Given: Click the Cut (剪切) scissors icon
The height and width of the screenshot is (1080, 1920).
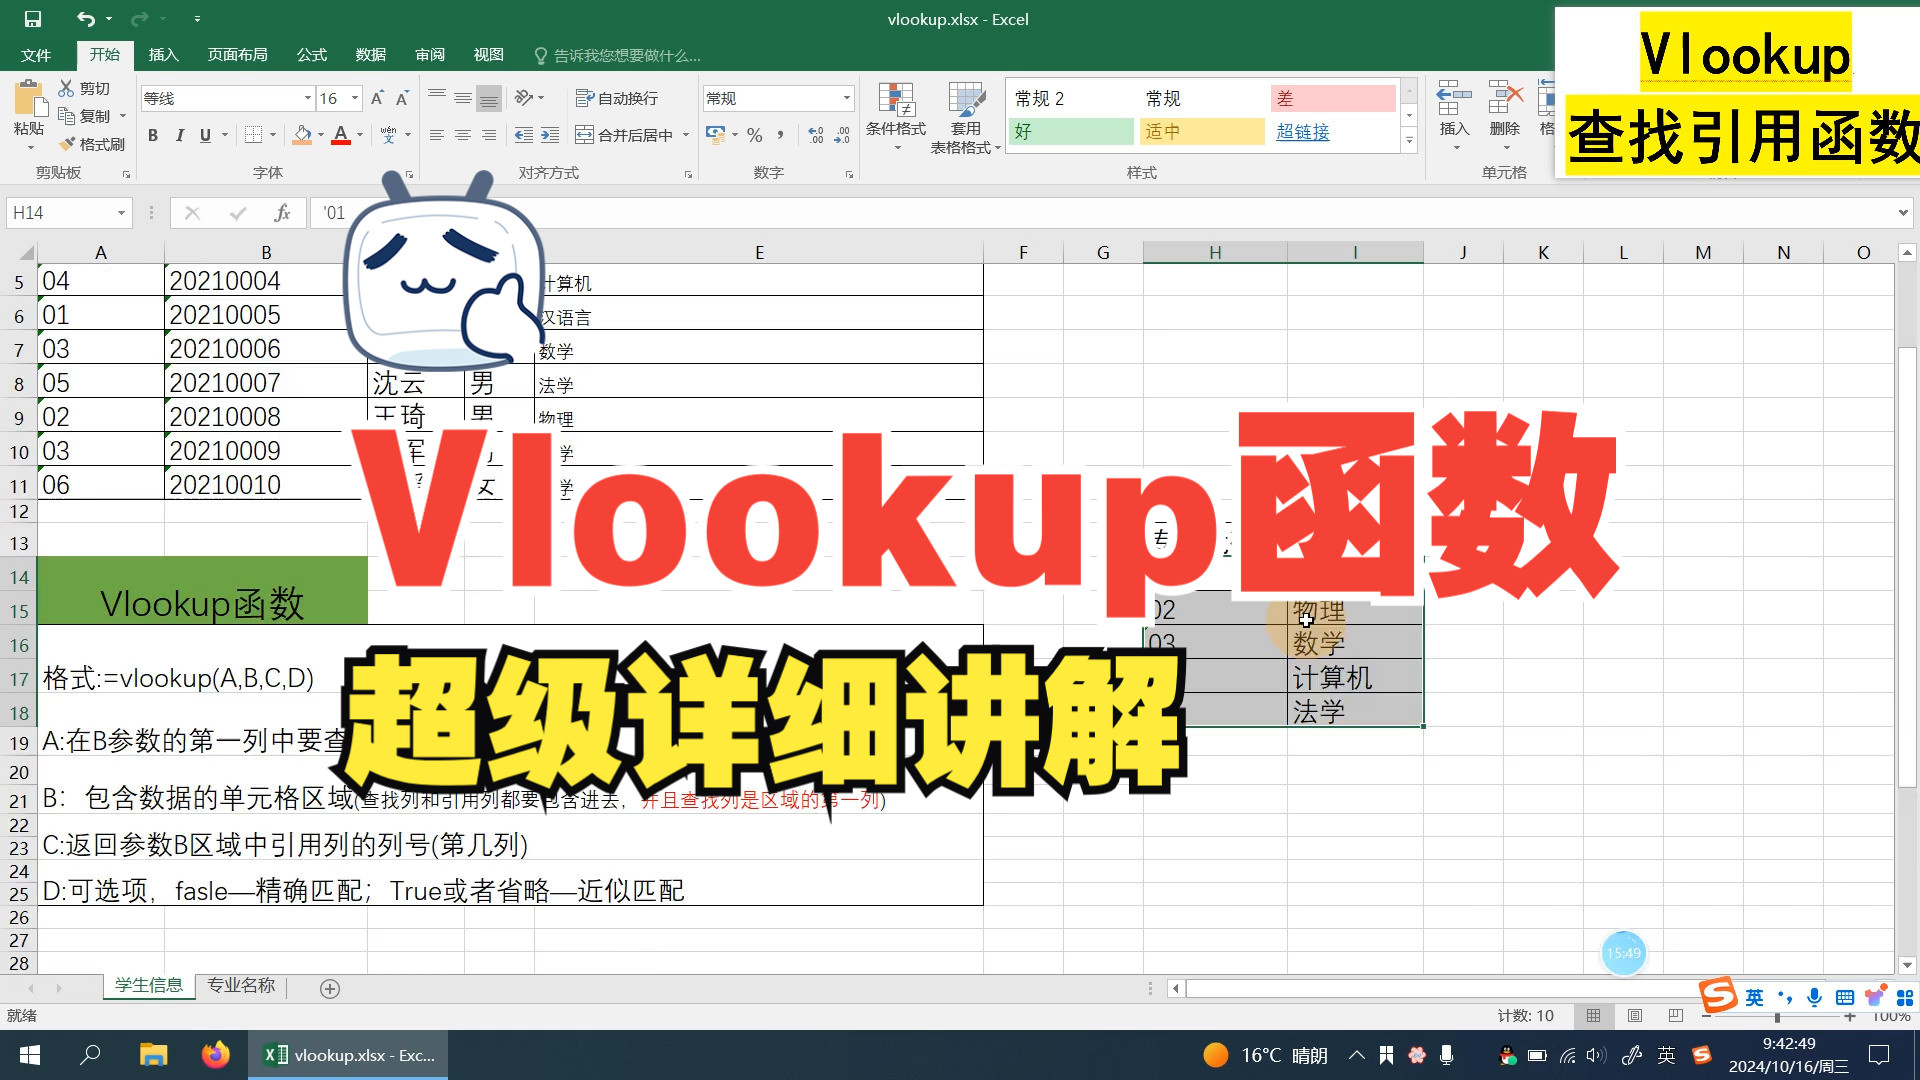Looking at the screenshot, I should [x=67, y=88].
